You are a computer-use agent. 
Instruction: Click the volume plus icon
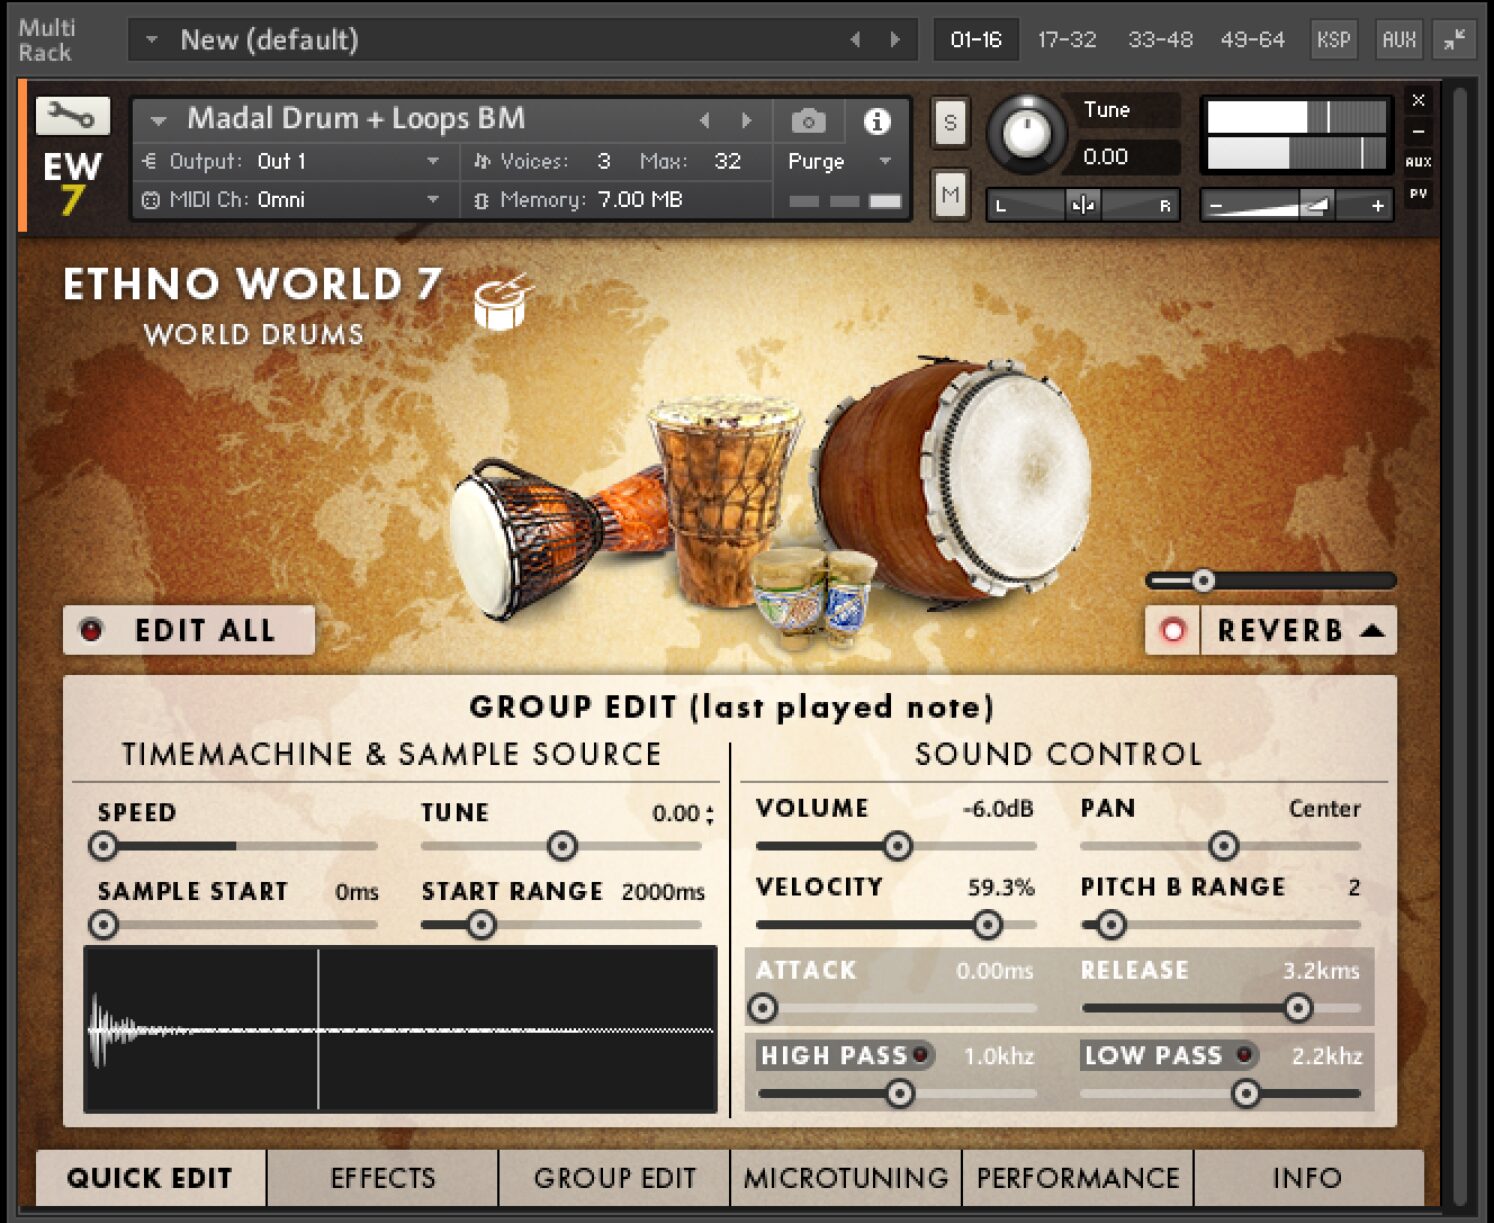pyautogui.click(x=1377, y=206)
